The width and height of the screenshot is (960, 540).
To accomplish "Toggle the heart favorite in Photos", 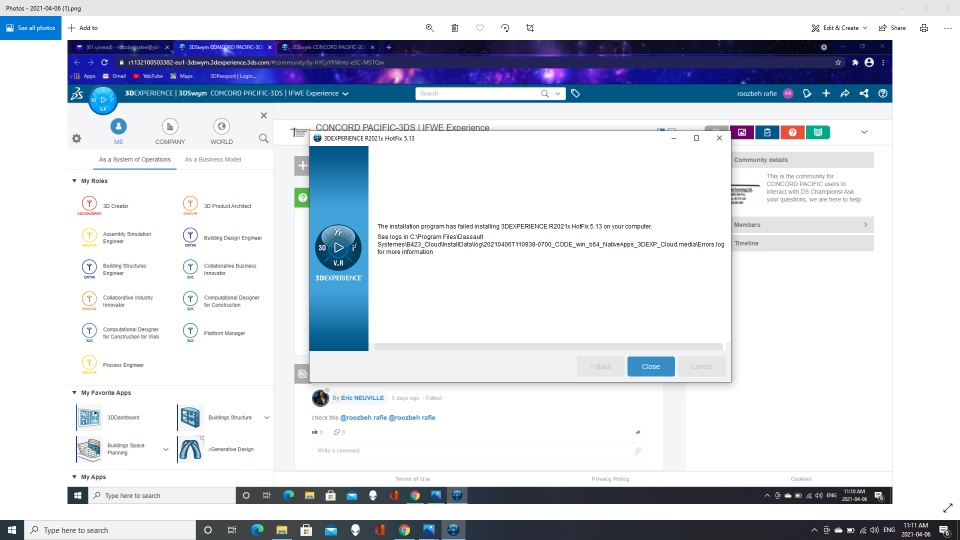I will [480, 28].
